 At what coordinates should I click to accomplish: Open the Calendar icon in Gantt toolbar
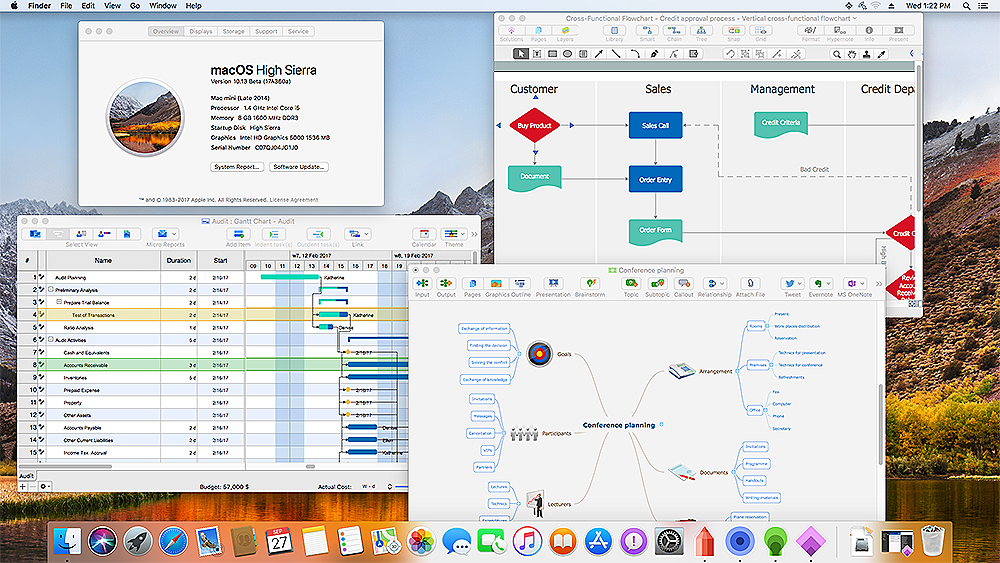click(x=424, y=234)
